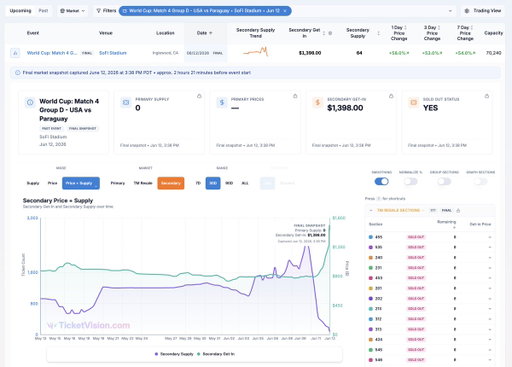Toggle the Secondary Supply legend item
This screenshot has height=367, width=512.
(174, 354)
